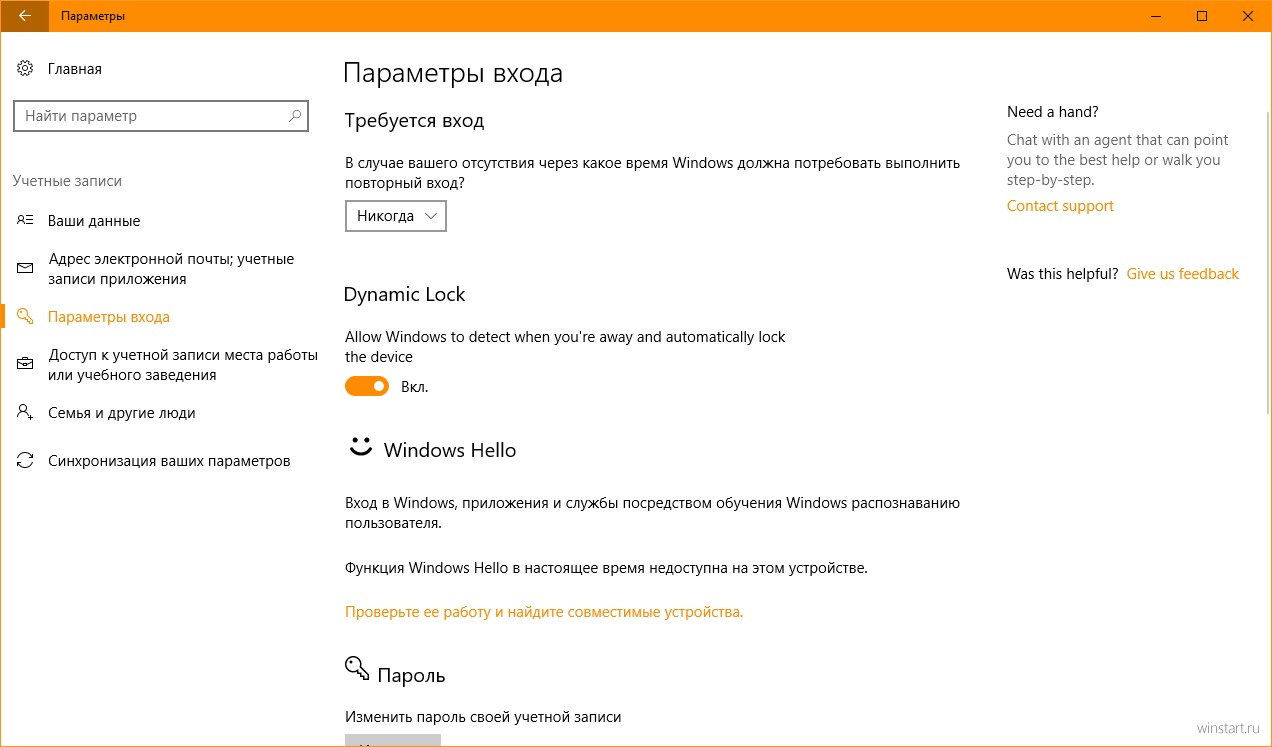
Task: Click the search magnifier icon in Найти параметр
Action: coord(295,116)
